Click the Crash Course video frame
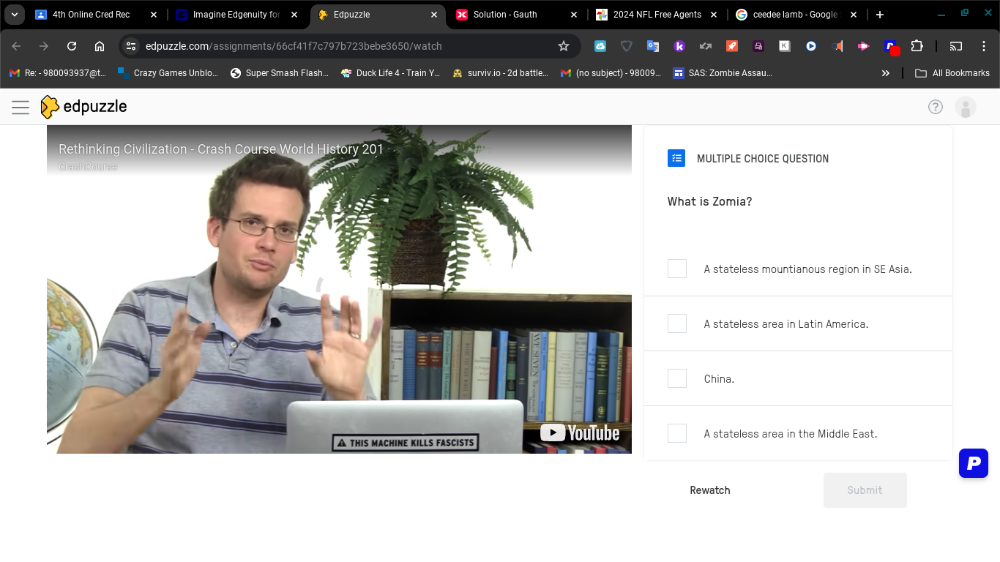 (x=339, y=289)
